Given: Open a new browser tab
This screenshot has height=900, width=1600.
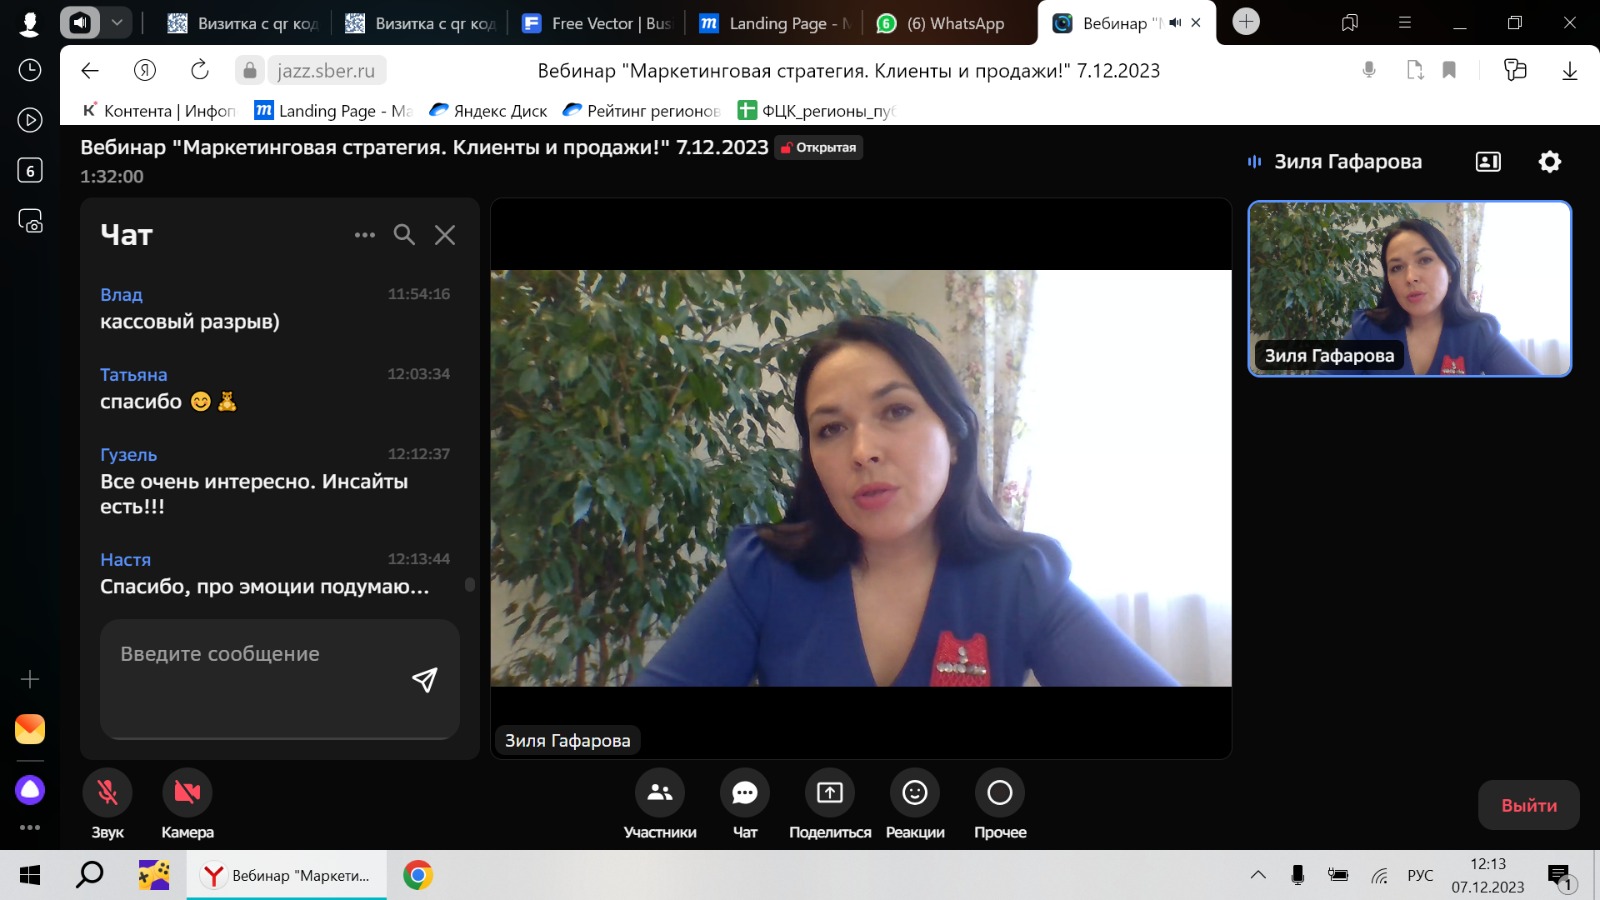Looking at the screenshot, I should point(1246,22).
